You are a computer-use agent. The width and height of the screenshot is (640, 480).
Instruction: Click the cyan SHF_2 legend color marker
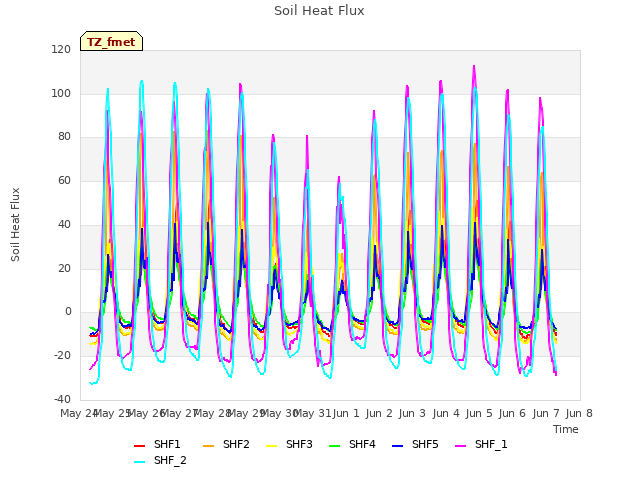pos(140,462)
